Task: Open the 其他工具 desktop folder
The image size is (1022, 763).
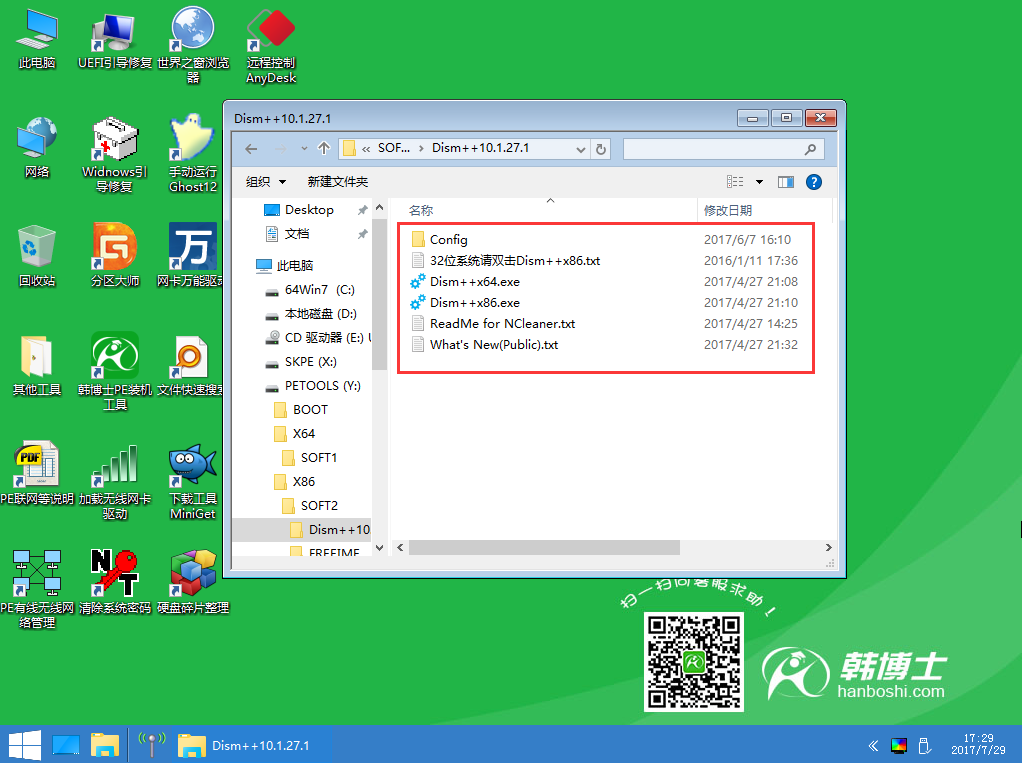Action: (37, 366)
